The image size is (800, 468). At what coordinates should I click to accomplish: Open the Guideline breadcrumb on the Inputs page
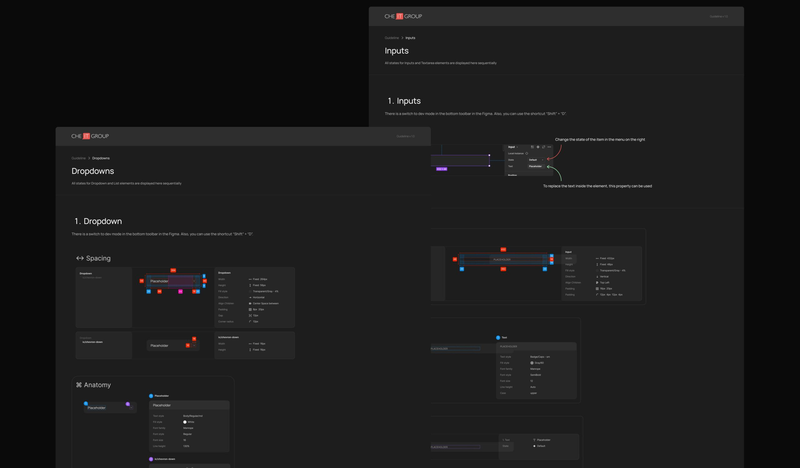[392, 38]
